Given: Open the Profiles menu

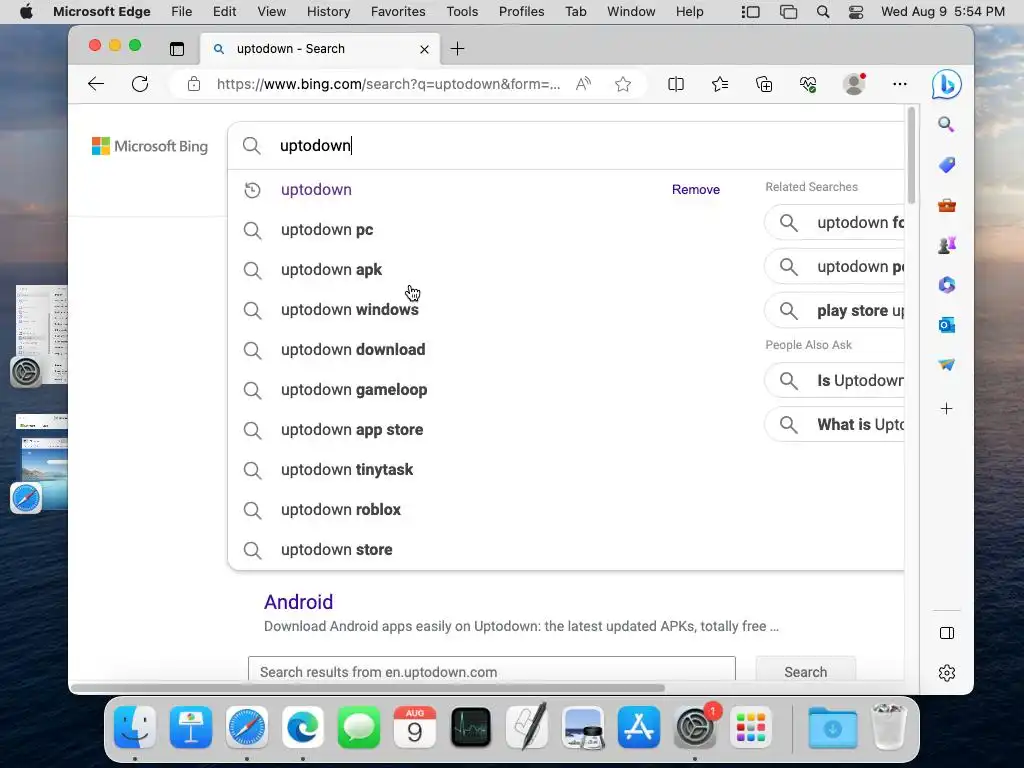Looking at the screenshot, I should [x=521, y=12].
